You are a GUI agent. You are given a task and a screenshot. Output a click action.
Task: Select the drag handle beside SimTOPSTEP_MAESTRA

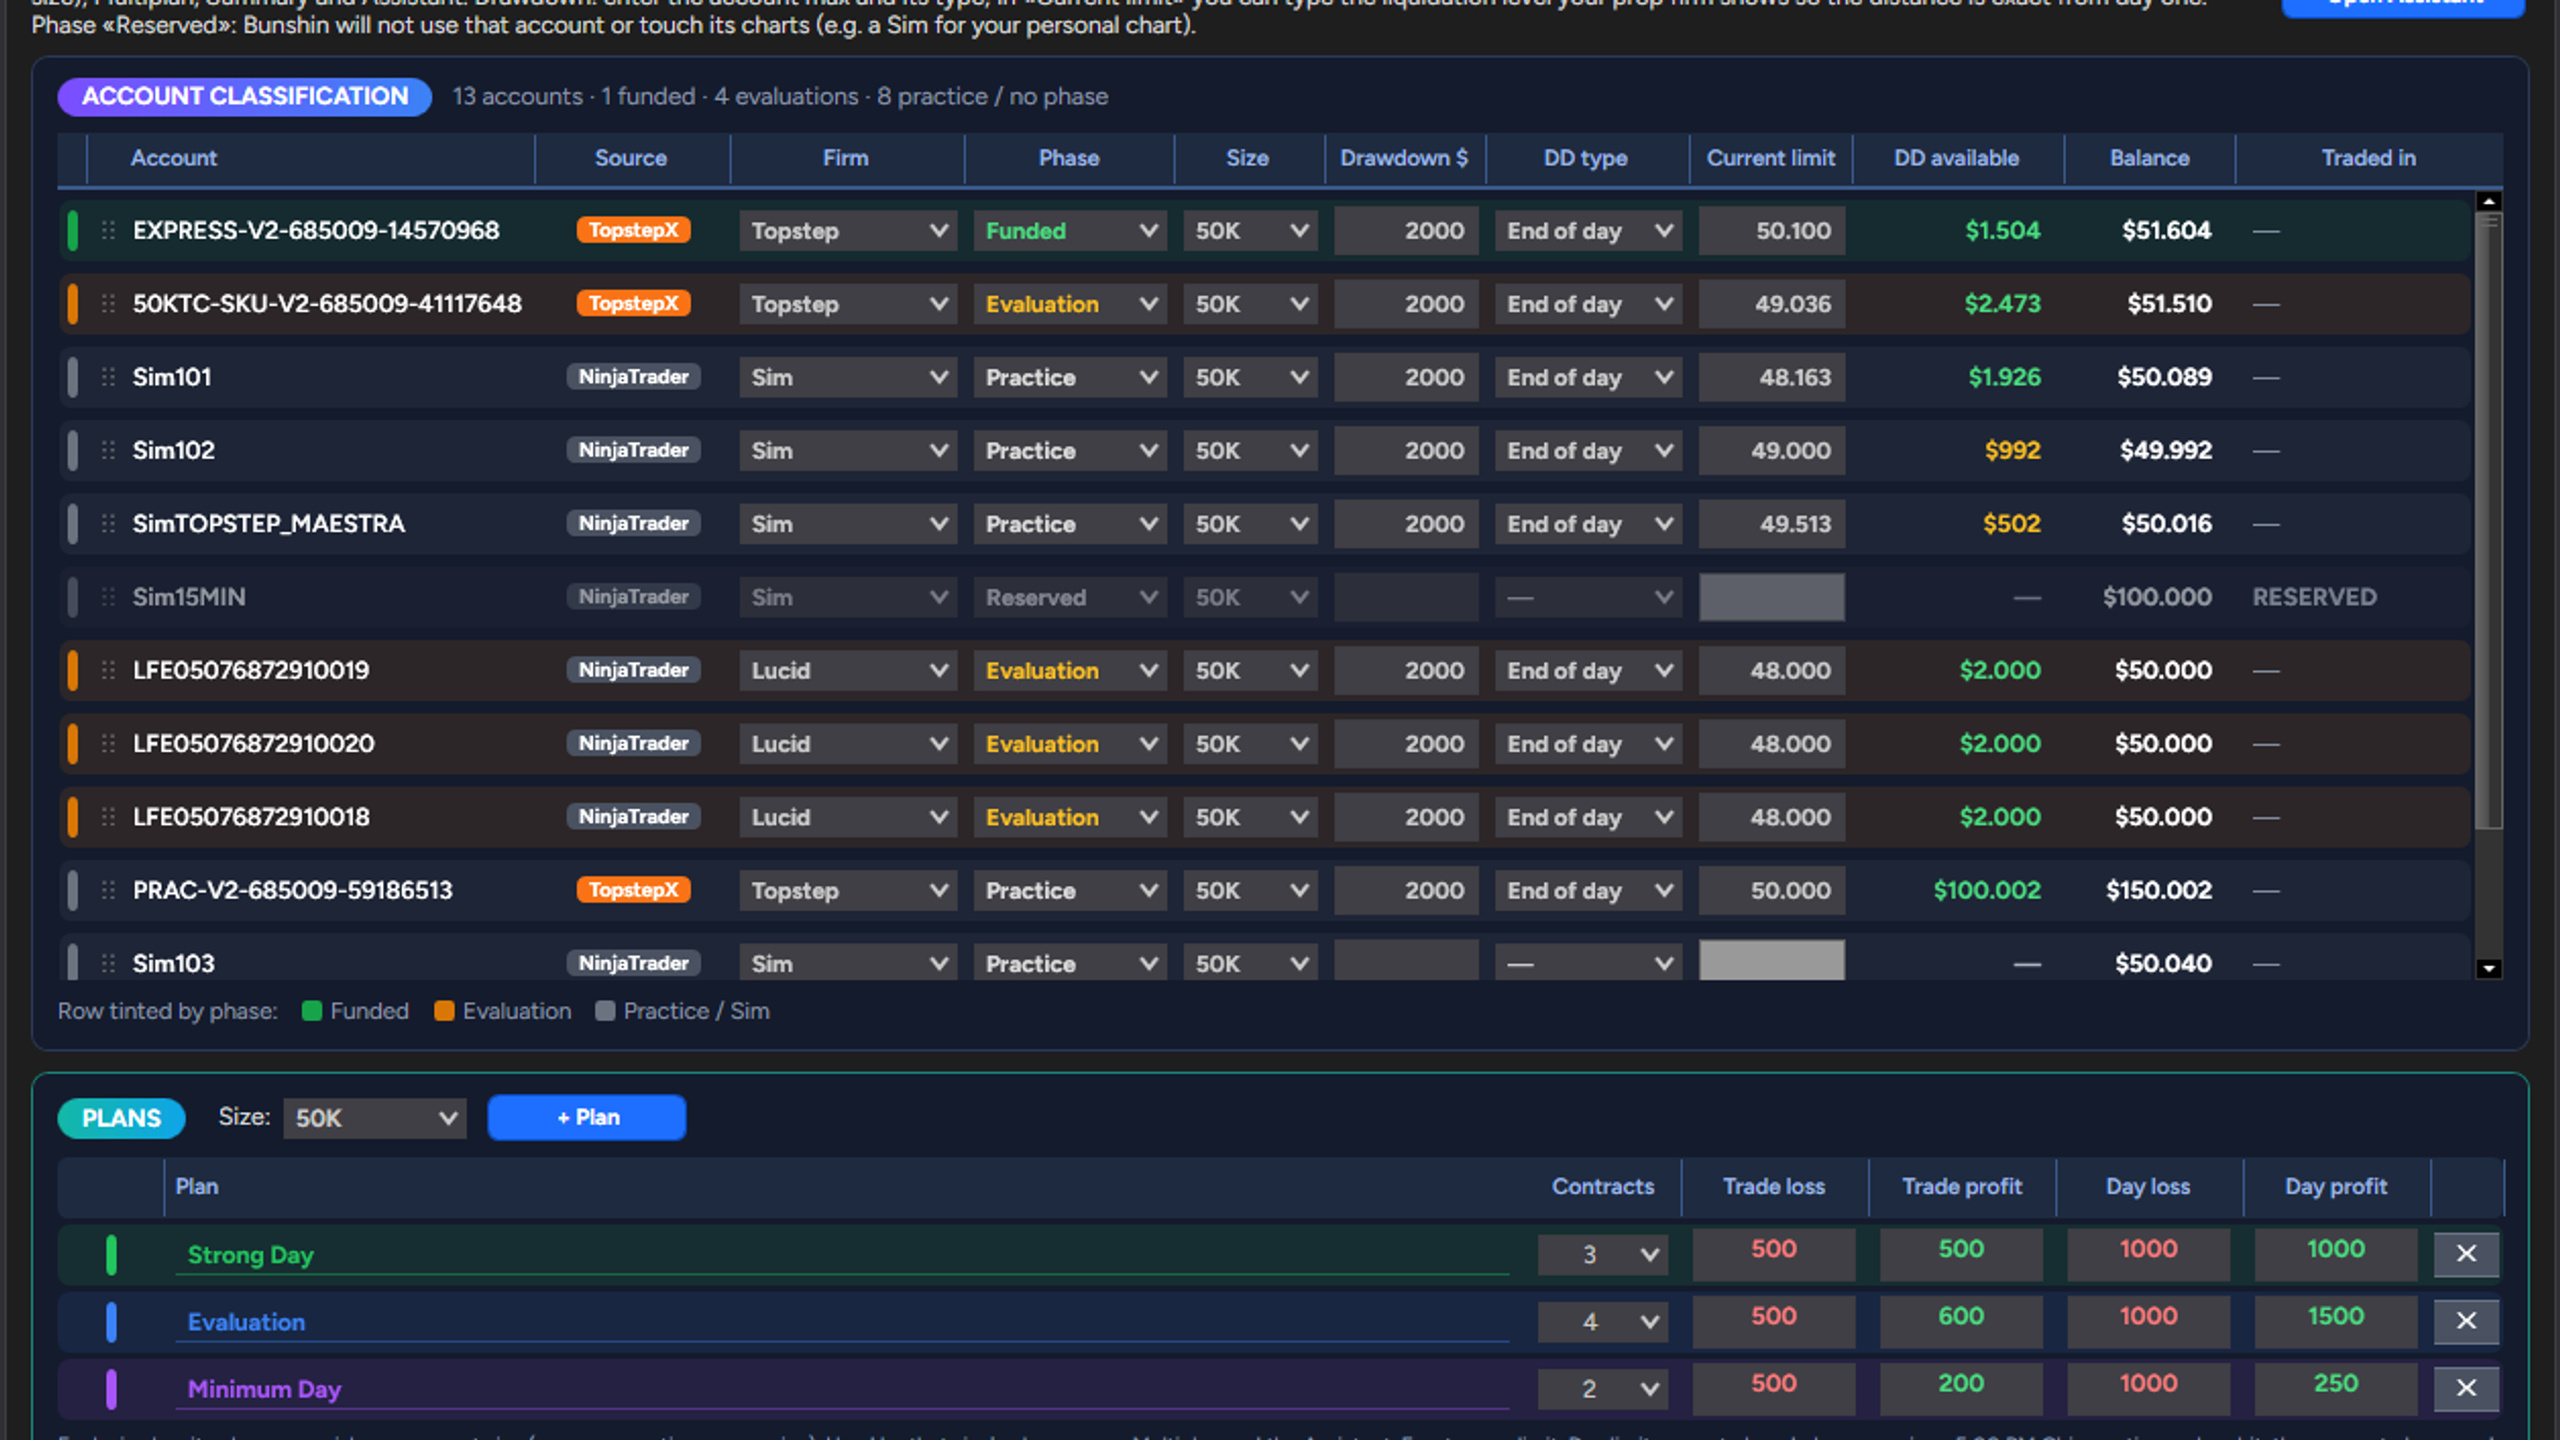(108, 524)
